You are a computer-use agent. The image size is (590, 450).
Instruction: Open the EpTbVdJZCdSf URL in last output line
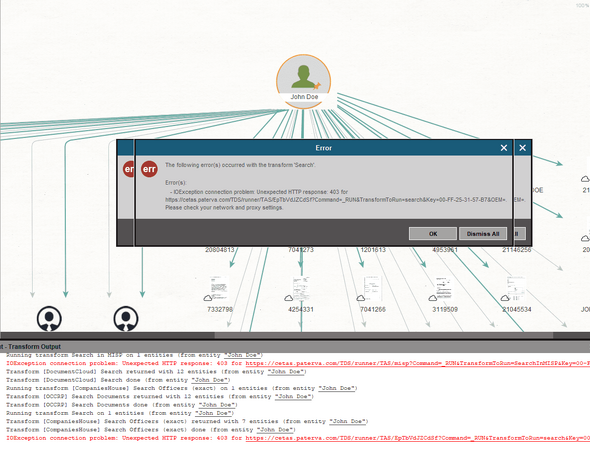coord(418,438)
